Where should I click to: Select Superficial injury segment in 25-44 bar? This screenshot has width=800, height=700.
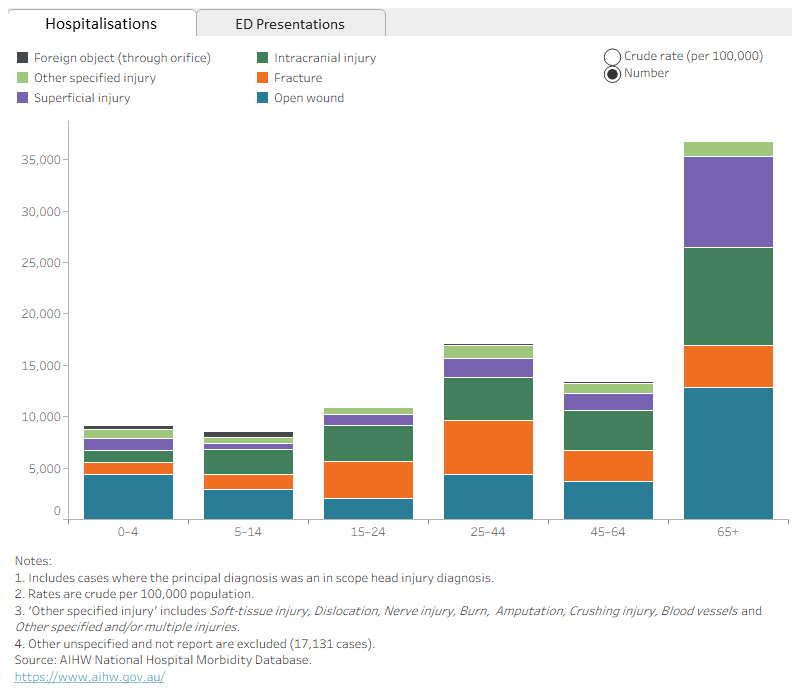tap(488, 368)
